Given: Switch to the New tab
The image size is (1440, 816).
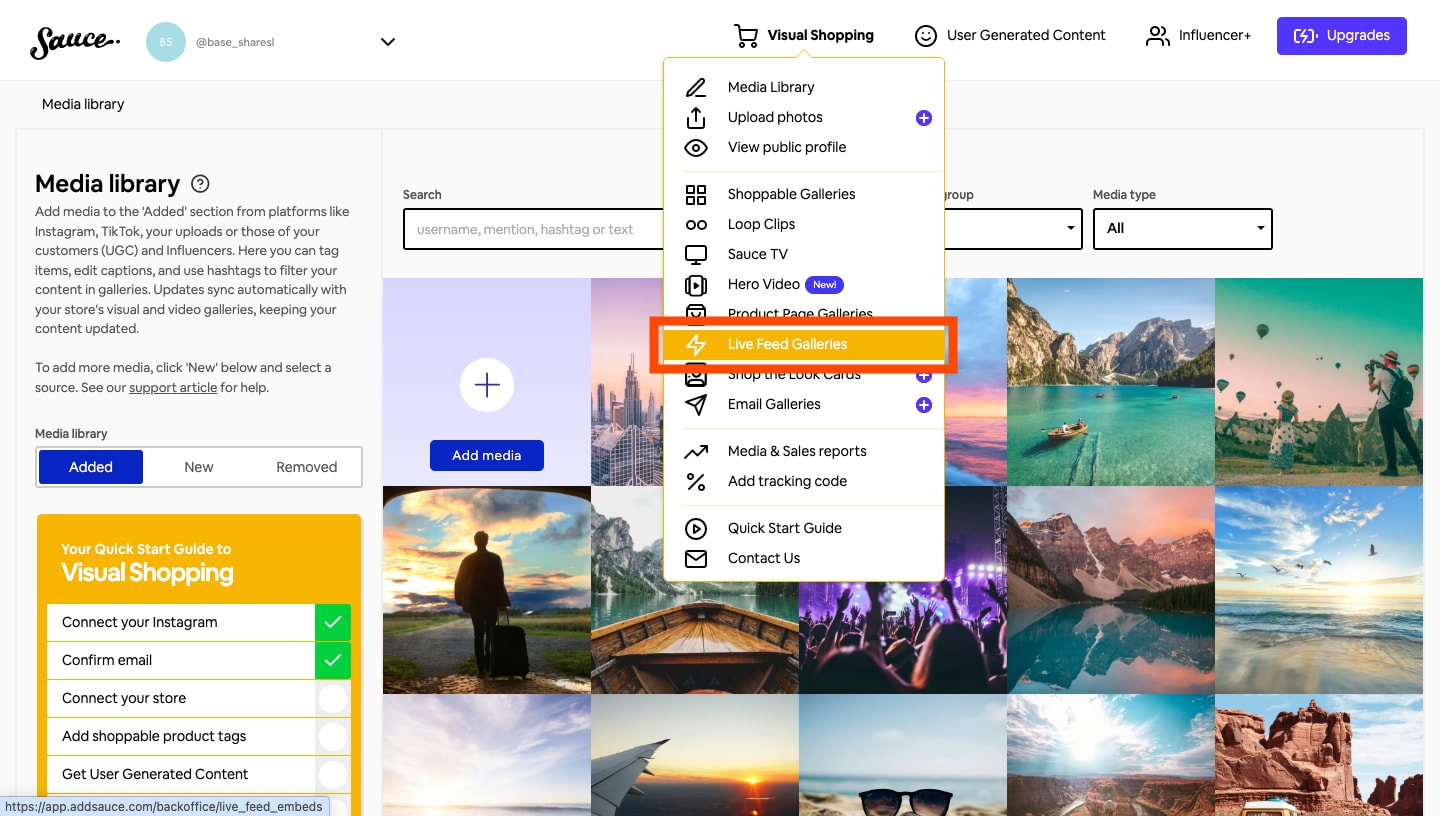Looking at the screenshot, I should point(199,467).
